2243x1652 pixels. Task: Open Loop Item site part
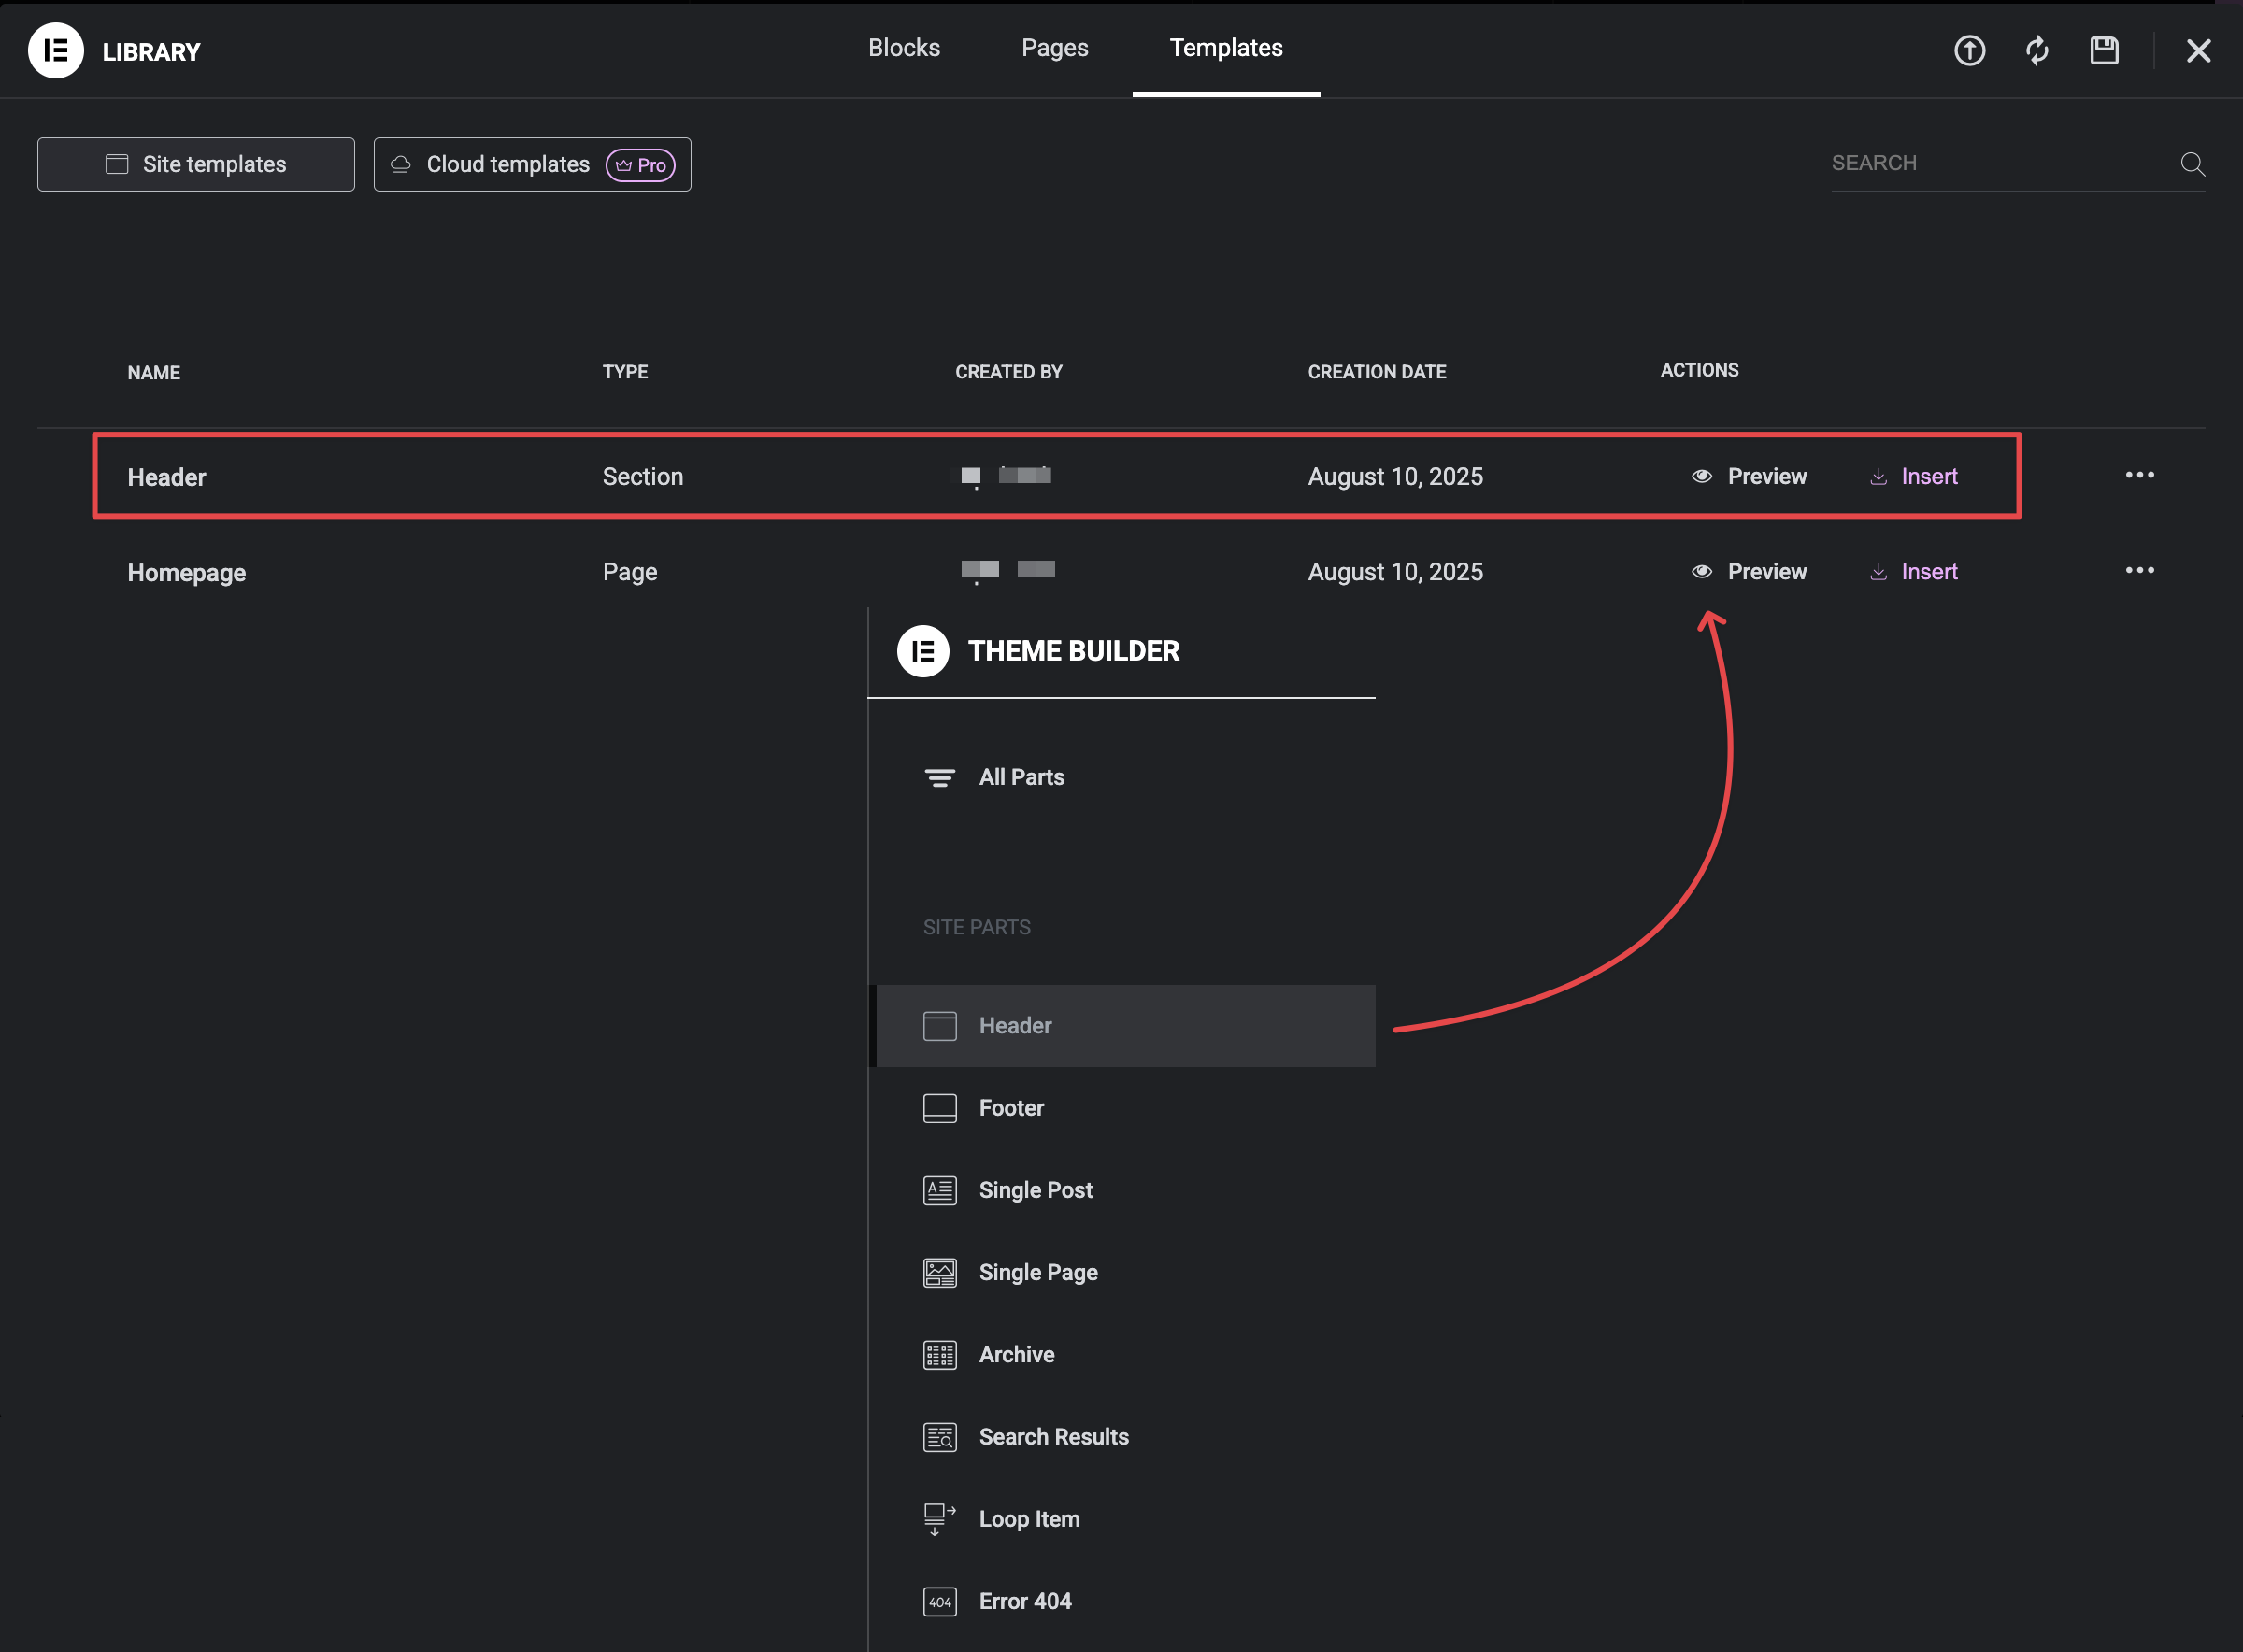click(1029, 1518)
